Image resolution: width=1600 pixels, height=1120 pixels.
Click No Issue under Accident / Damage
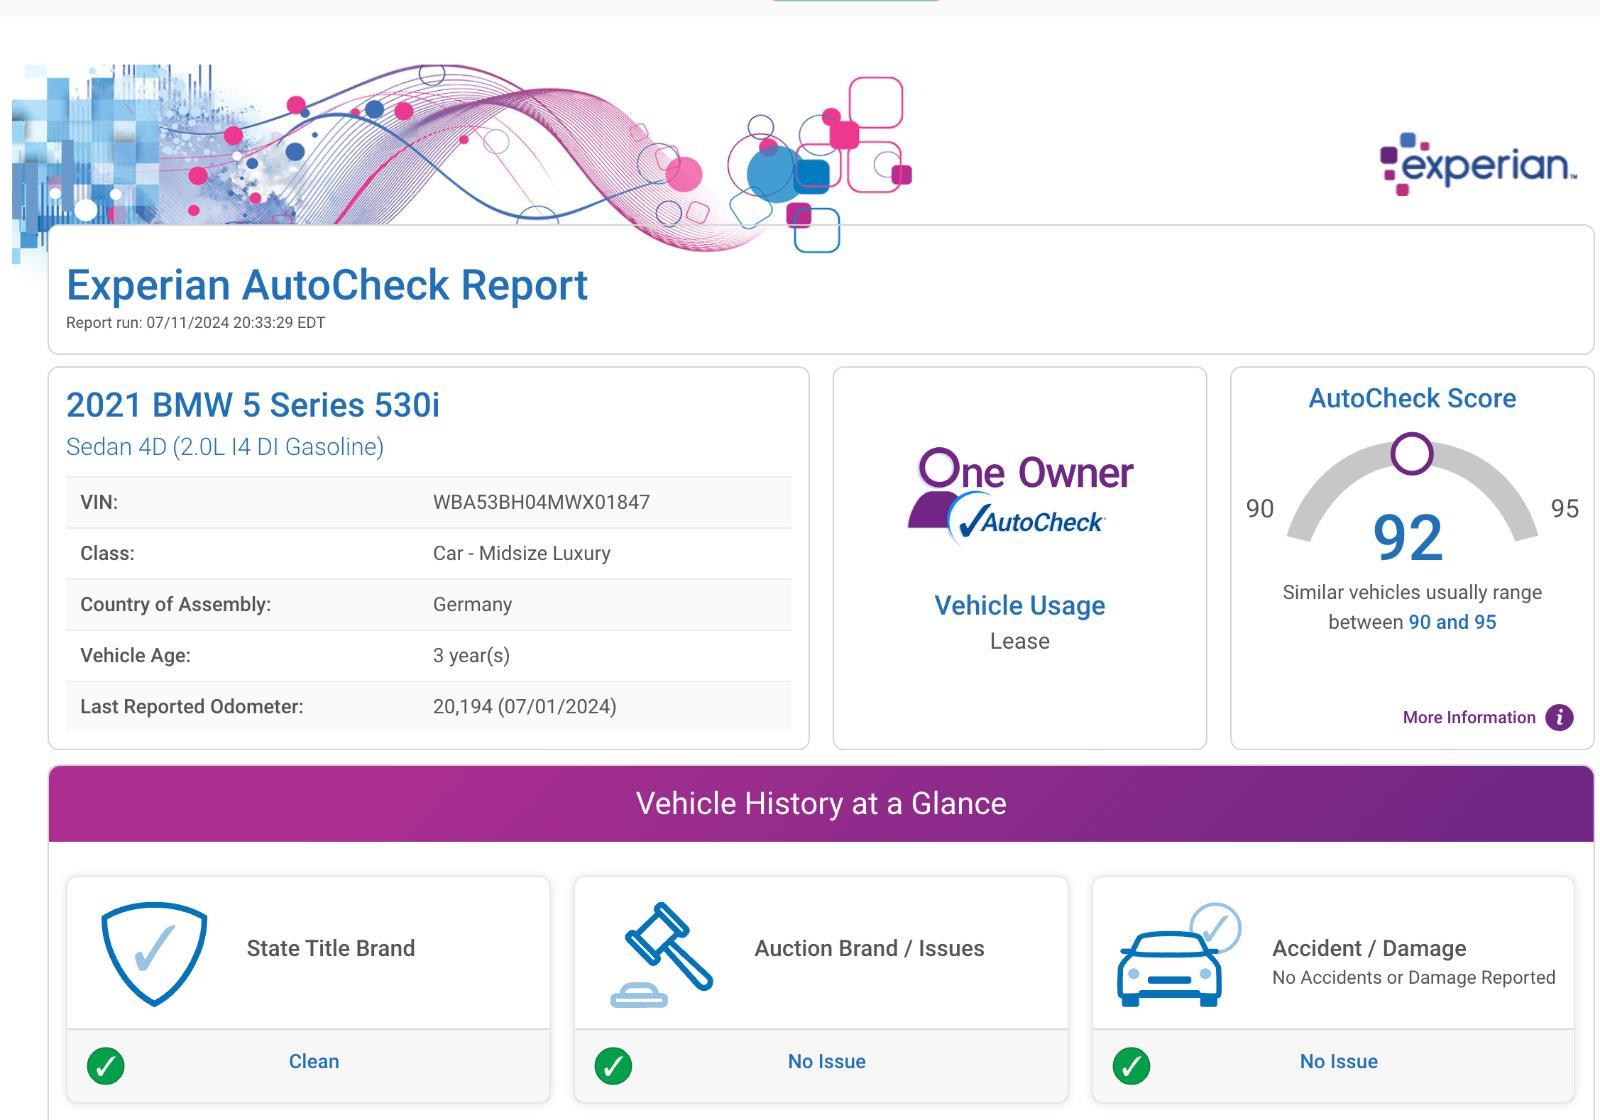(1339, 1061)
